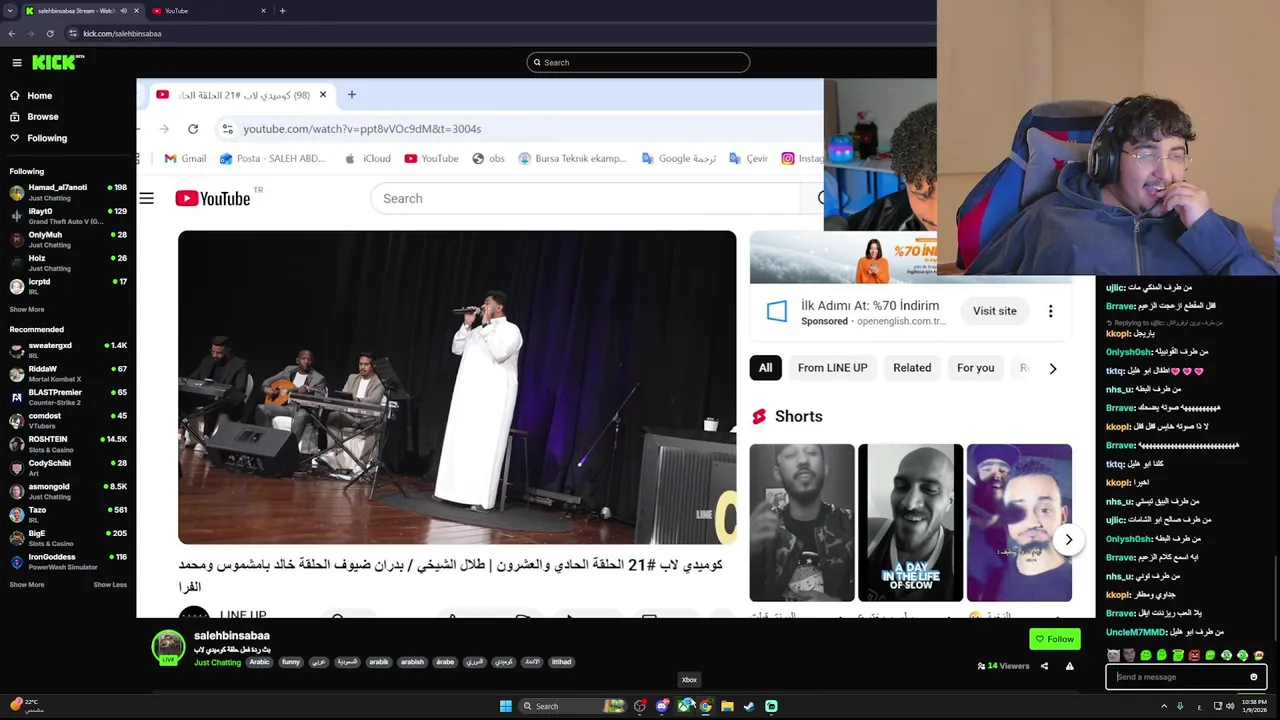
Task: Go to Home in Kick sidebar
Action: click(x=31, y=96)
